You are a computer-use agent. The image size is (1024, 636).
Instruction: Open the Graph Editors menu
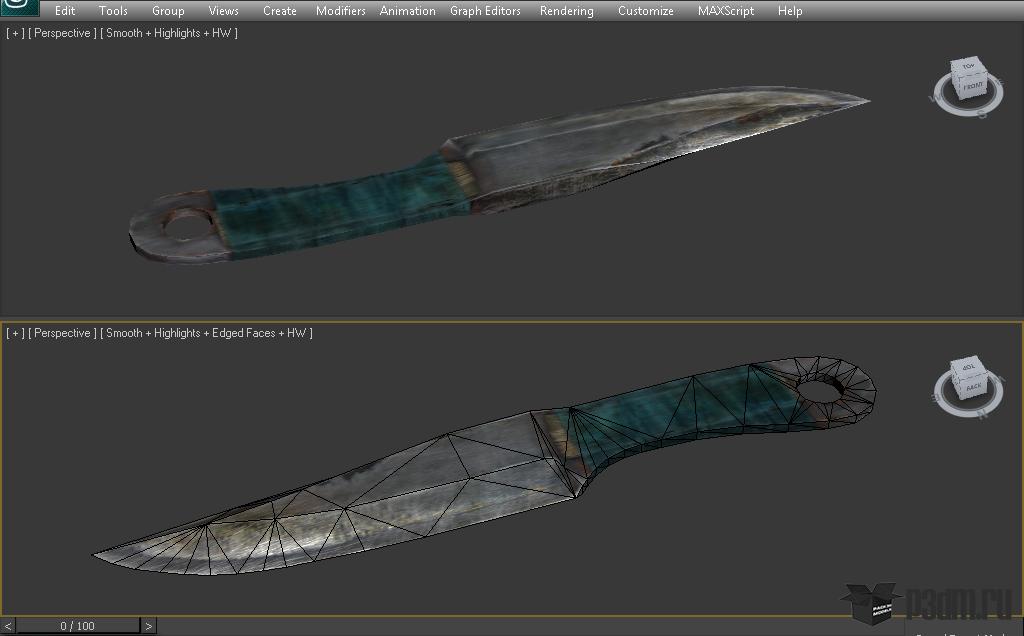(x=485, y=10)
